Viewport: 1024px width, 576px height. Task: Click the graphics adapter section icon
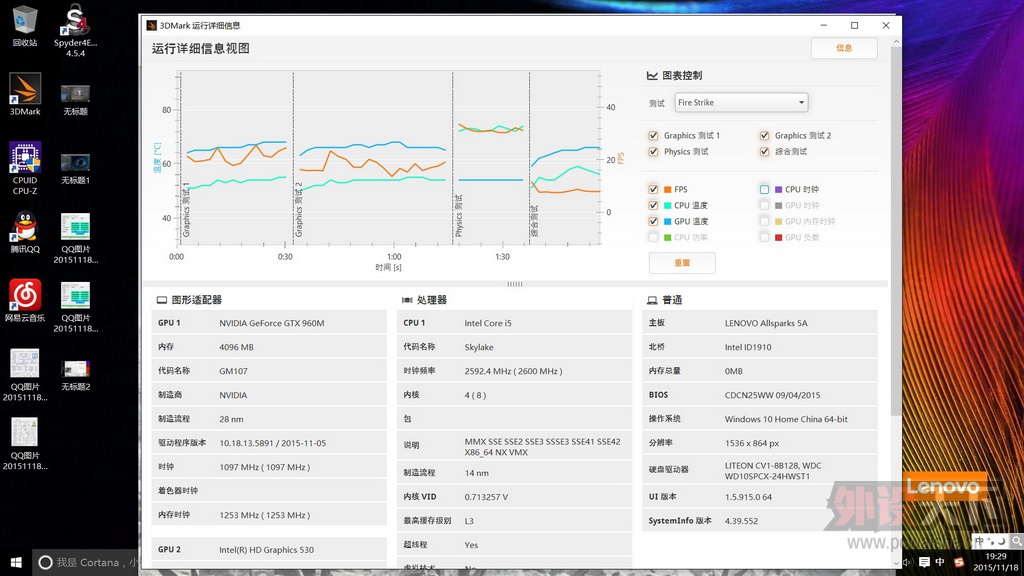point(161,300)
